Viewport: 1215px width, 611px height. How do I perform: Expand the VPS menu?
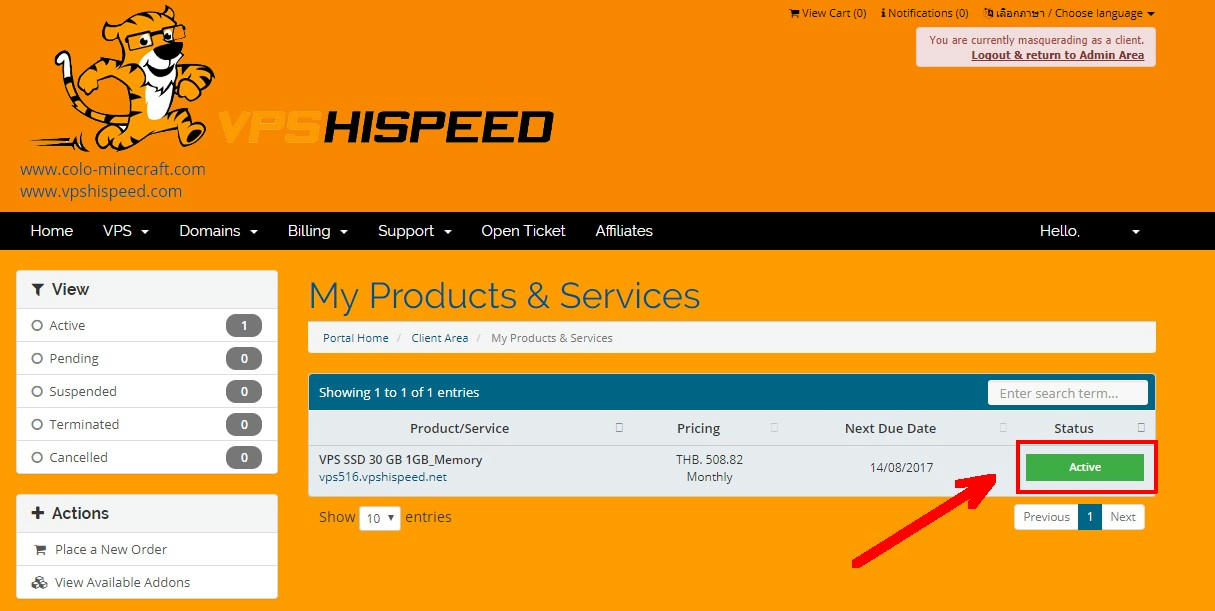126,231
